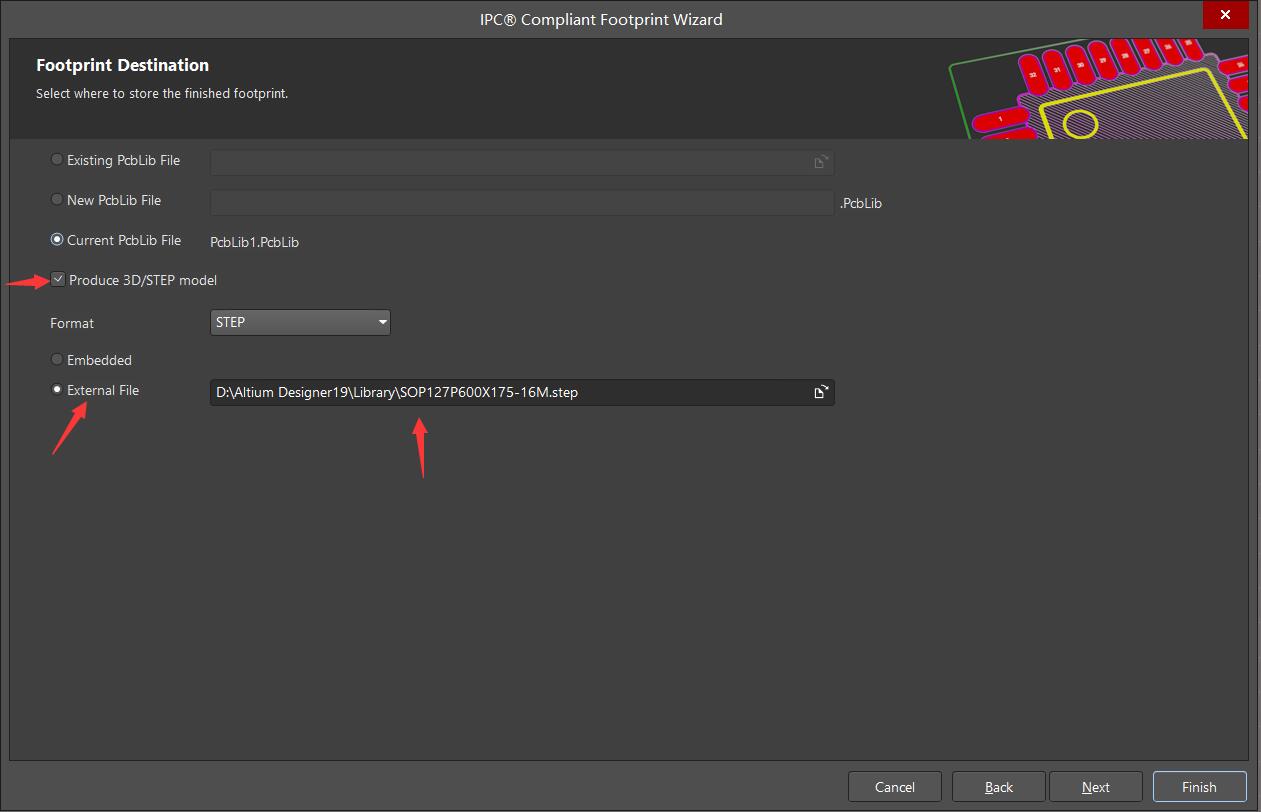Click Finish to complete the footprint

click(1199, 787)
